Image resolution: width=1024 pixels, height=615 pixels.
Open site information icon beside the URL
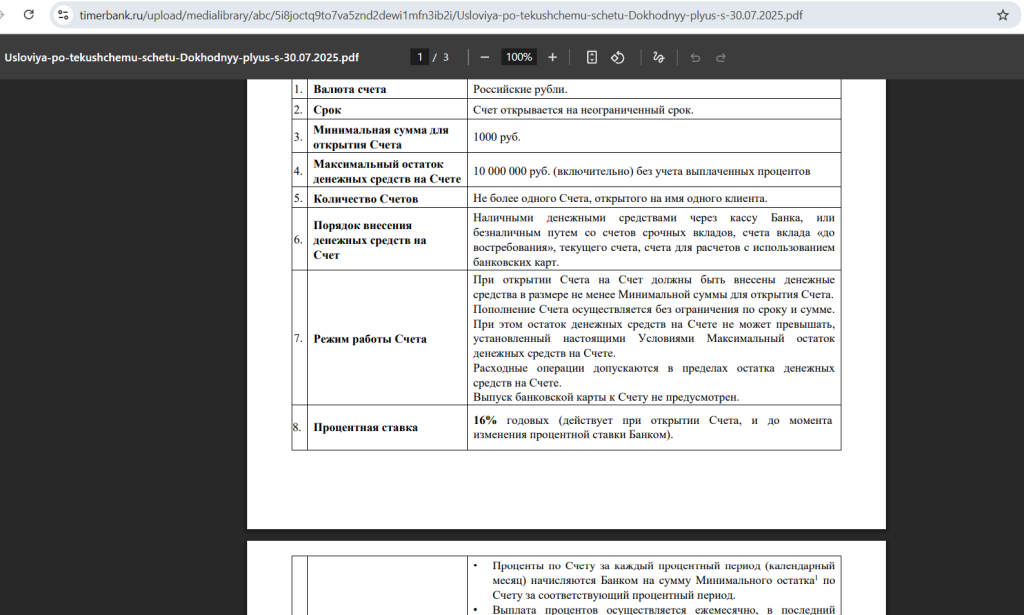[63, 15]
